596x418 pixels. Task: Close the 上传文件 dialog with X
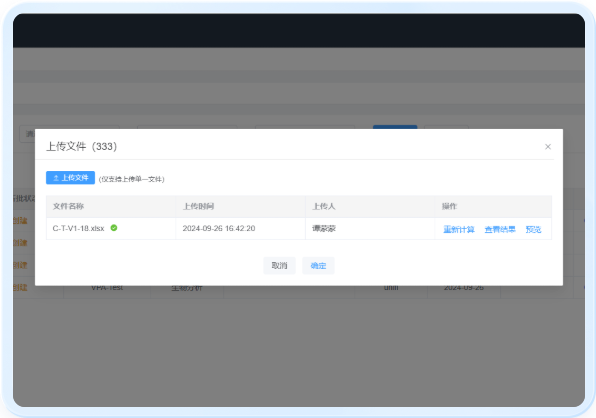click(x=548, y=147)
